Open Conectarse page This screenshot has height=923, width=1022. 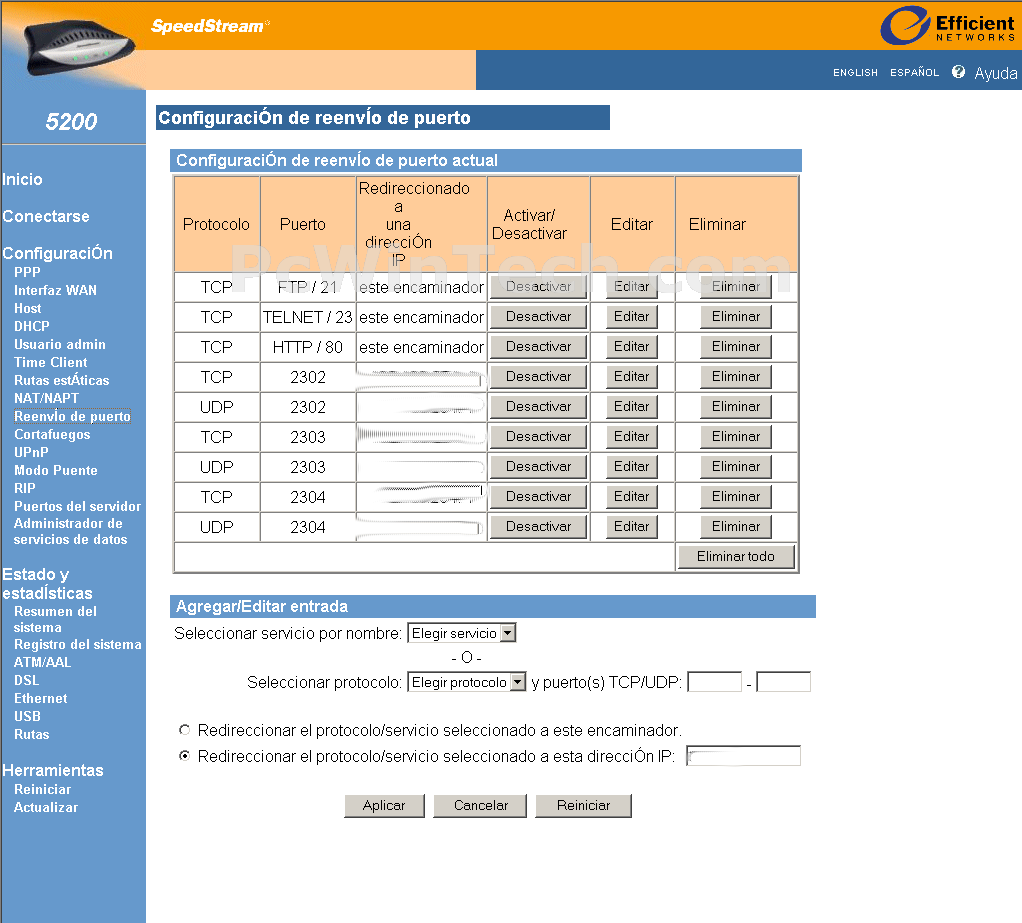(x=46, y=216)
